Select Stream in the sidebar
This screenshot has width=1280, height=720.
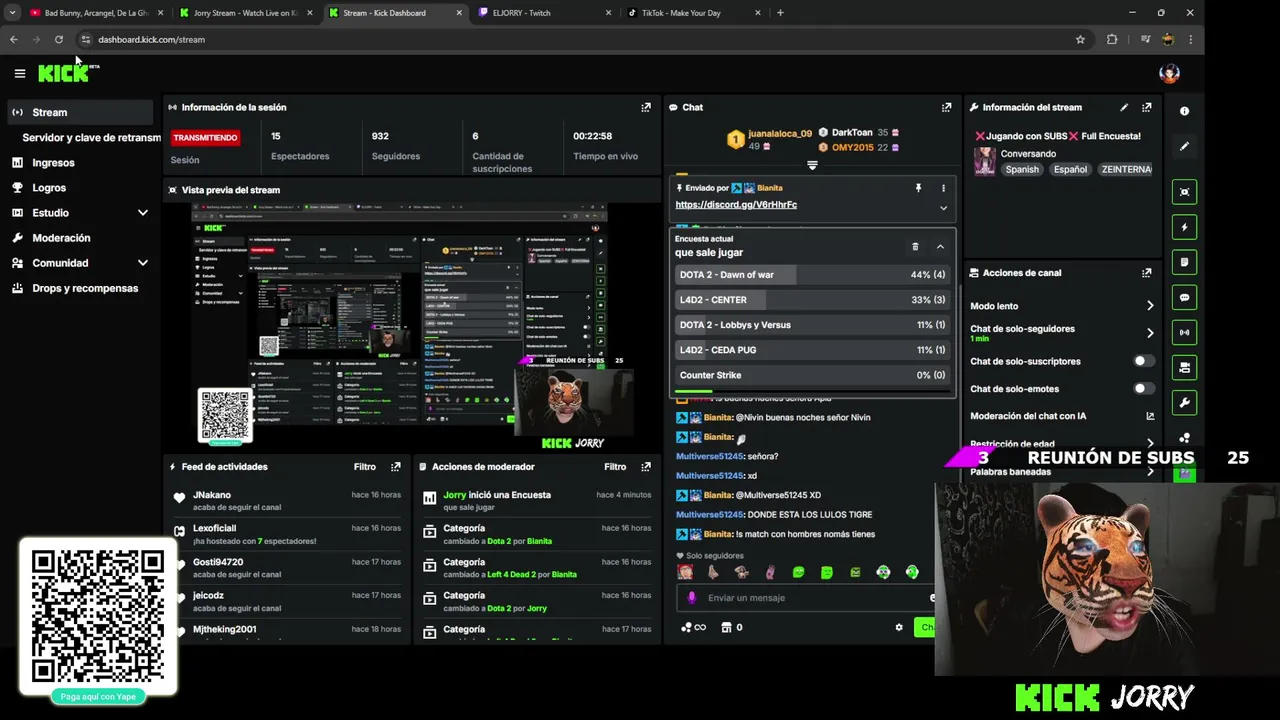[80, 112]
